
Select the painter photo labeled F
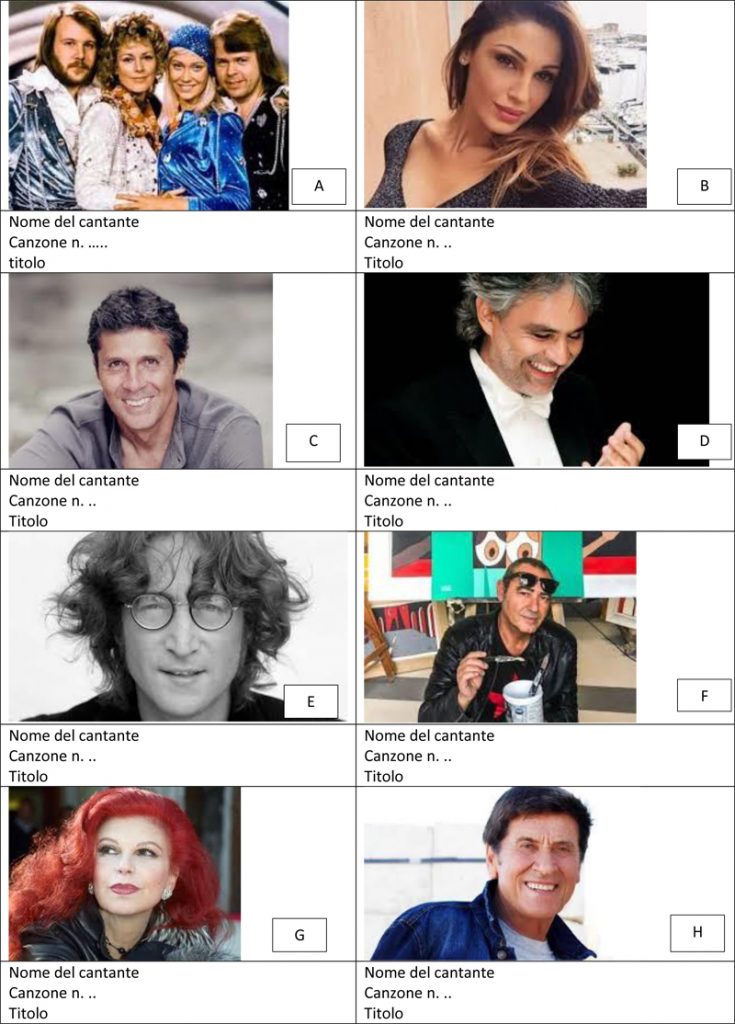coord(500,627)
